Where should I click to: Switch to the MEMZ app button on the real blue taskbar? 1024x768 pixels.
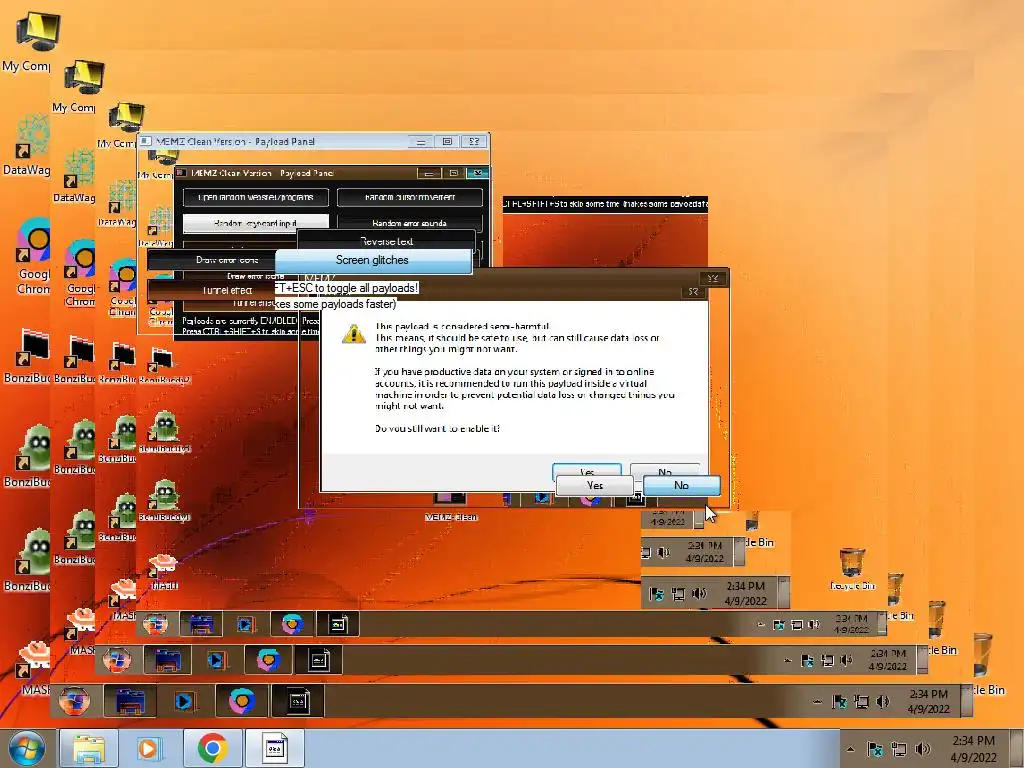point(274,748)
